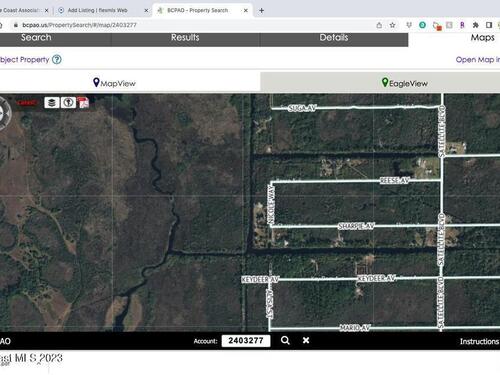Click the topmost SATELLITE BLVD label
Screen dimensions: 500x375
coord(442,131)
